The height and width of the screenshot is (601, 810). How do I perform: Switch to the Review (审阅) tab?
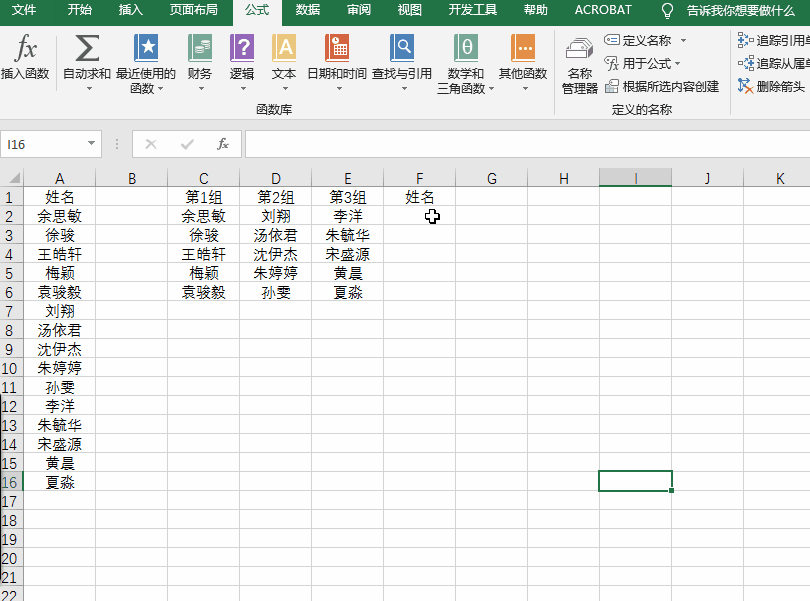(359, 10)
